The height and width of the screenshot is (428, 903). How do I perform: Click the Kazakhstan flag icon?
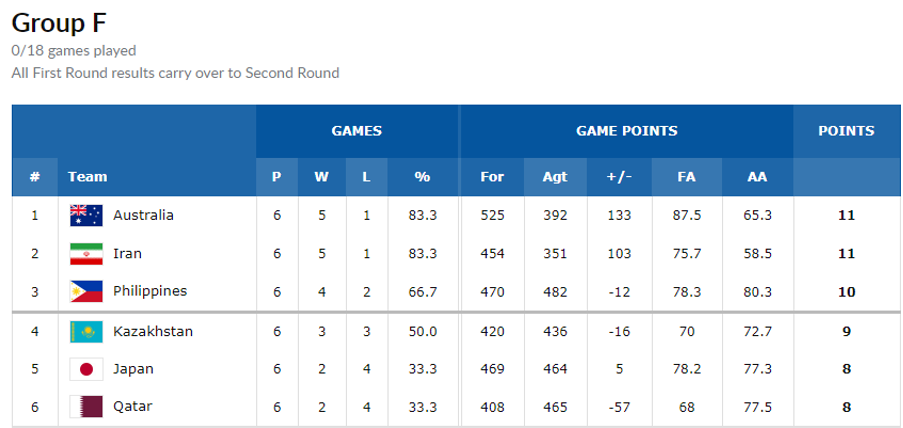point(86,332)
